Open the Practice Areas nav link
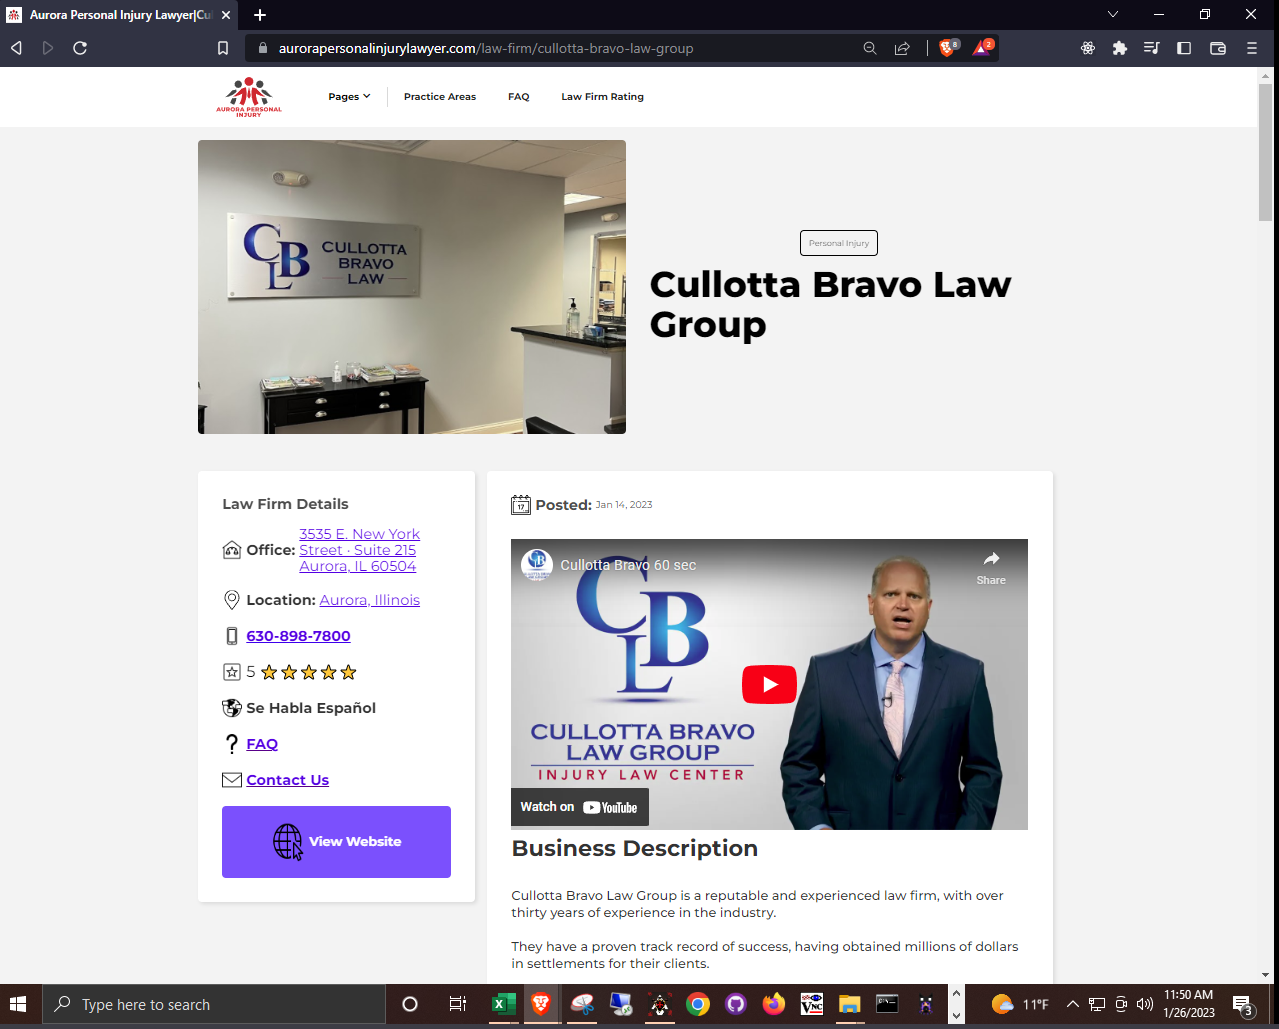The height and width of the screenshot is (1029, 1279). point(440,97)
